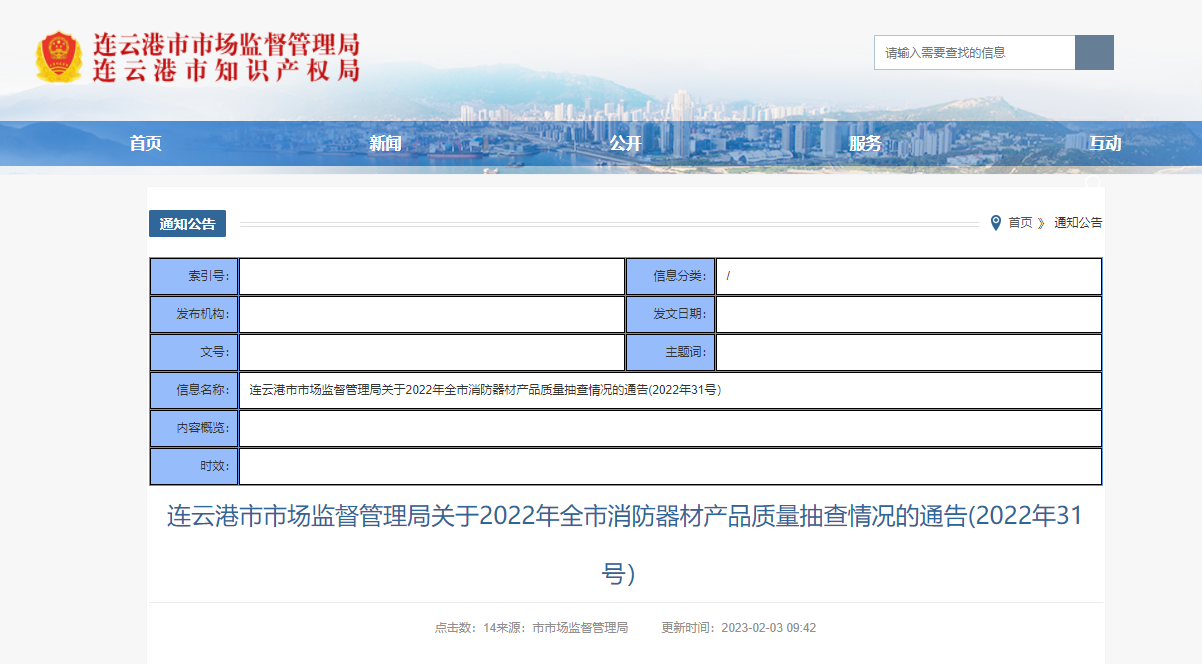The width and height of the screenshot is (1202, 664).
Task: Select the 内容概览 label cell
Action: click(x=194, y=429)
